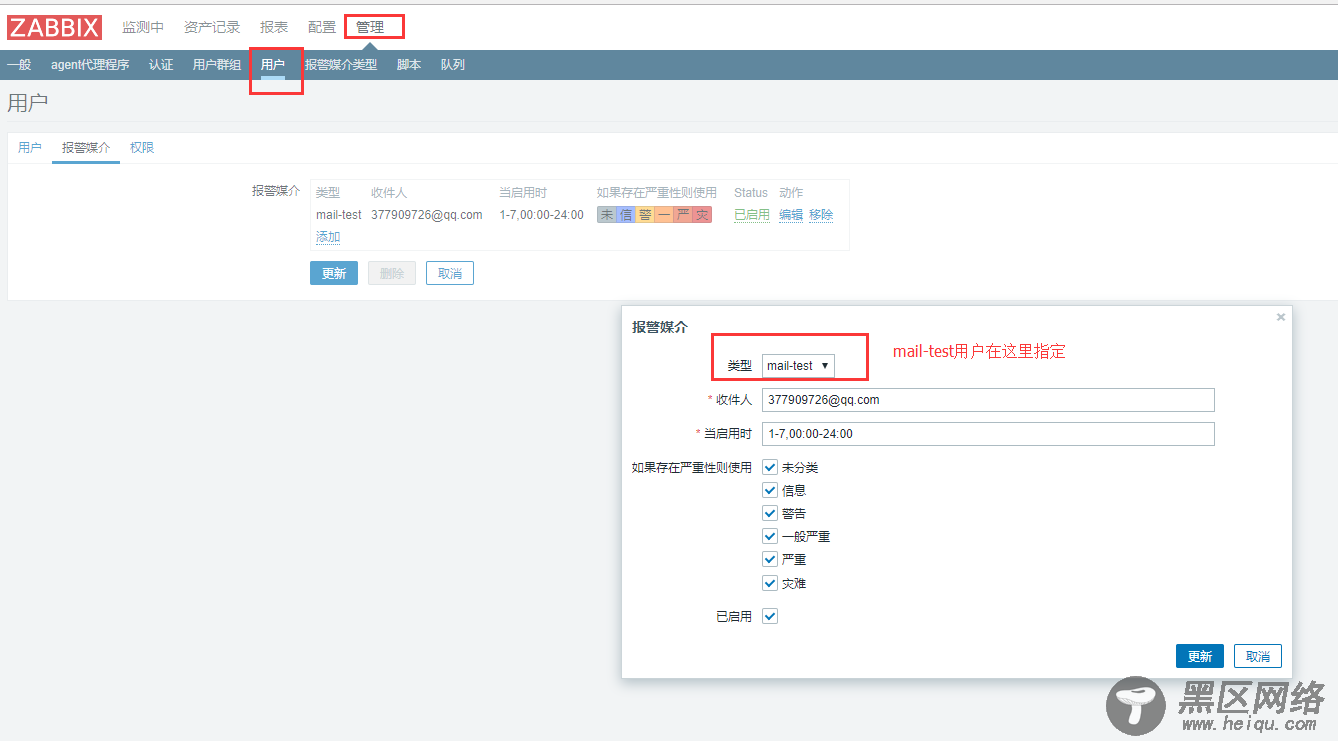Image resolution: width=1338 pixels, height=741 pixels.
Task: Open the 监测中 menu
Action: click(x=143, y=27)
